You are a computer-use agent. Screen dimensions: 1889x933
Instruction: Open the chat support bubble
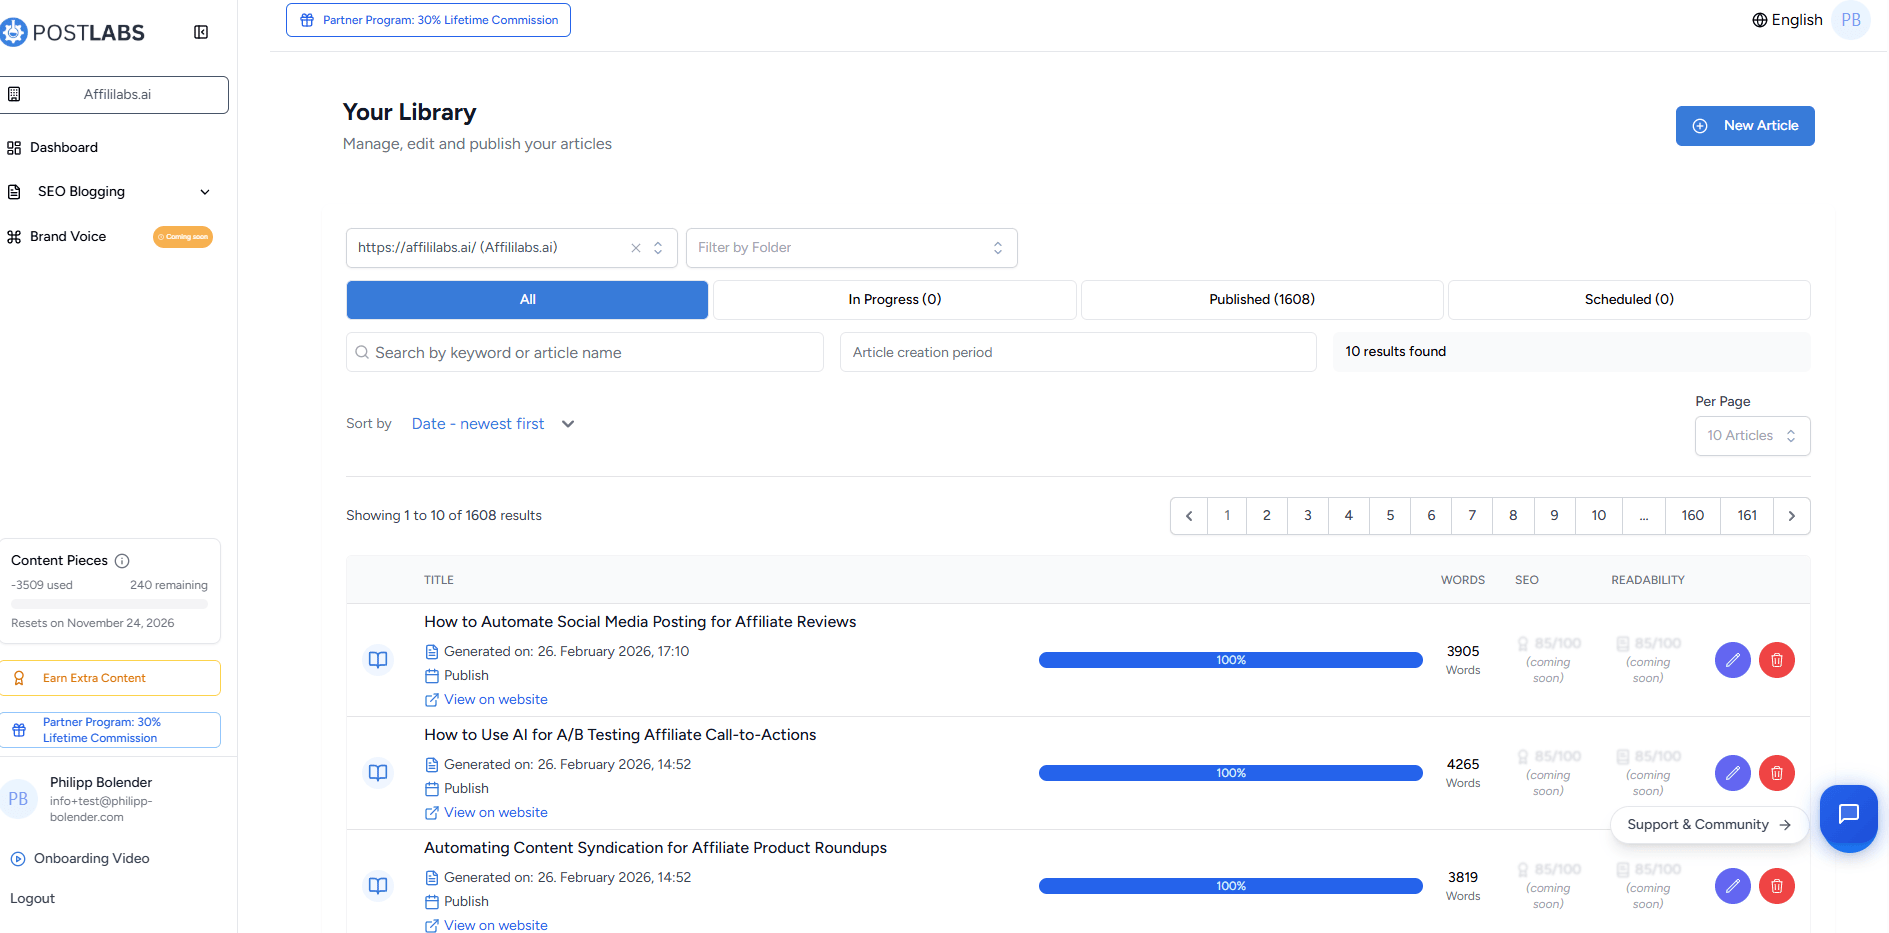pos(1848,813)
